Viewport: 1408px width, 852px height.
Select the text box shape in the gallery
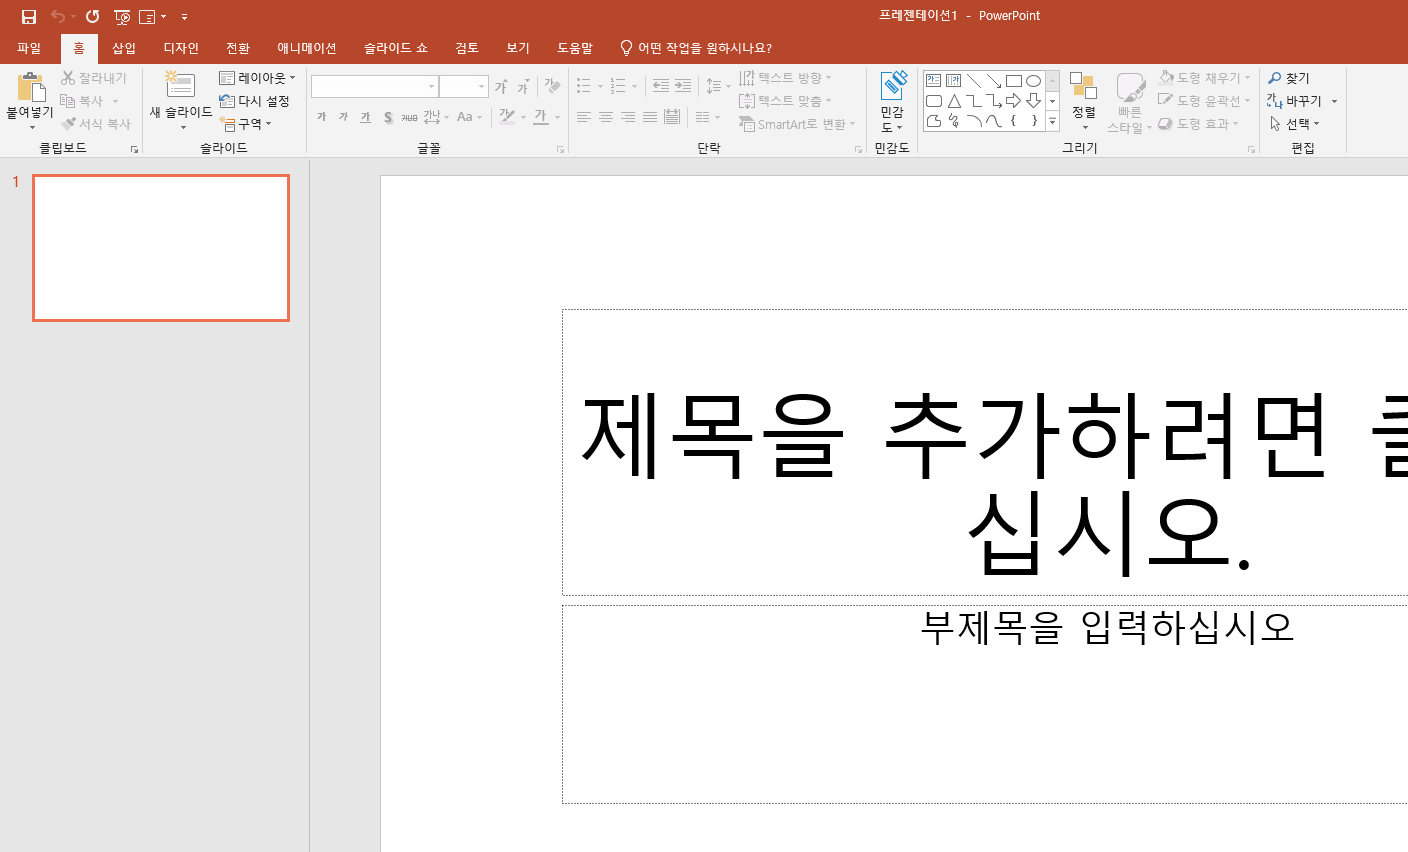point(933,81)
